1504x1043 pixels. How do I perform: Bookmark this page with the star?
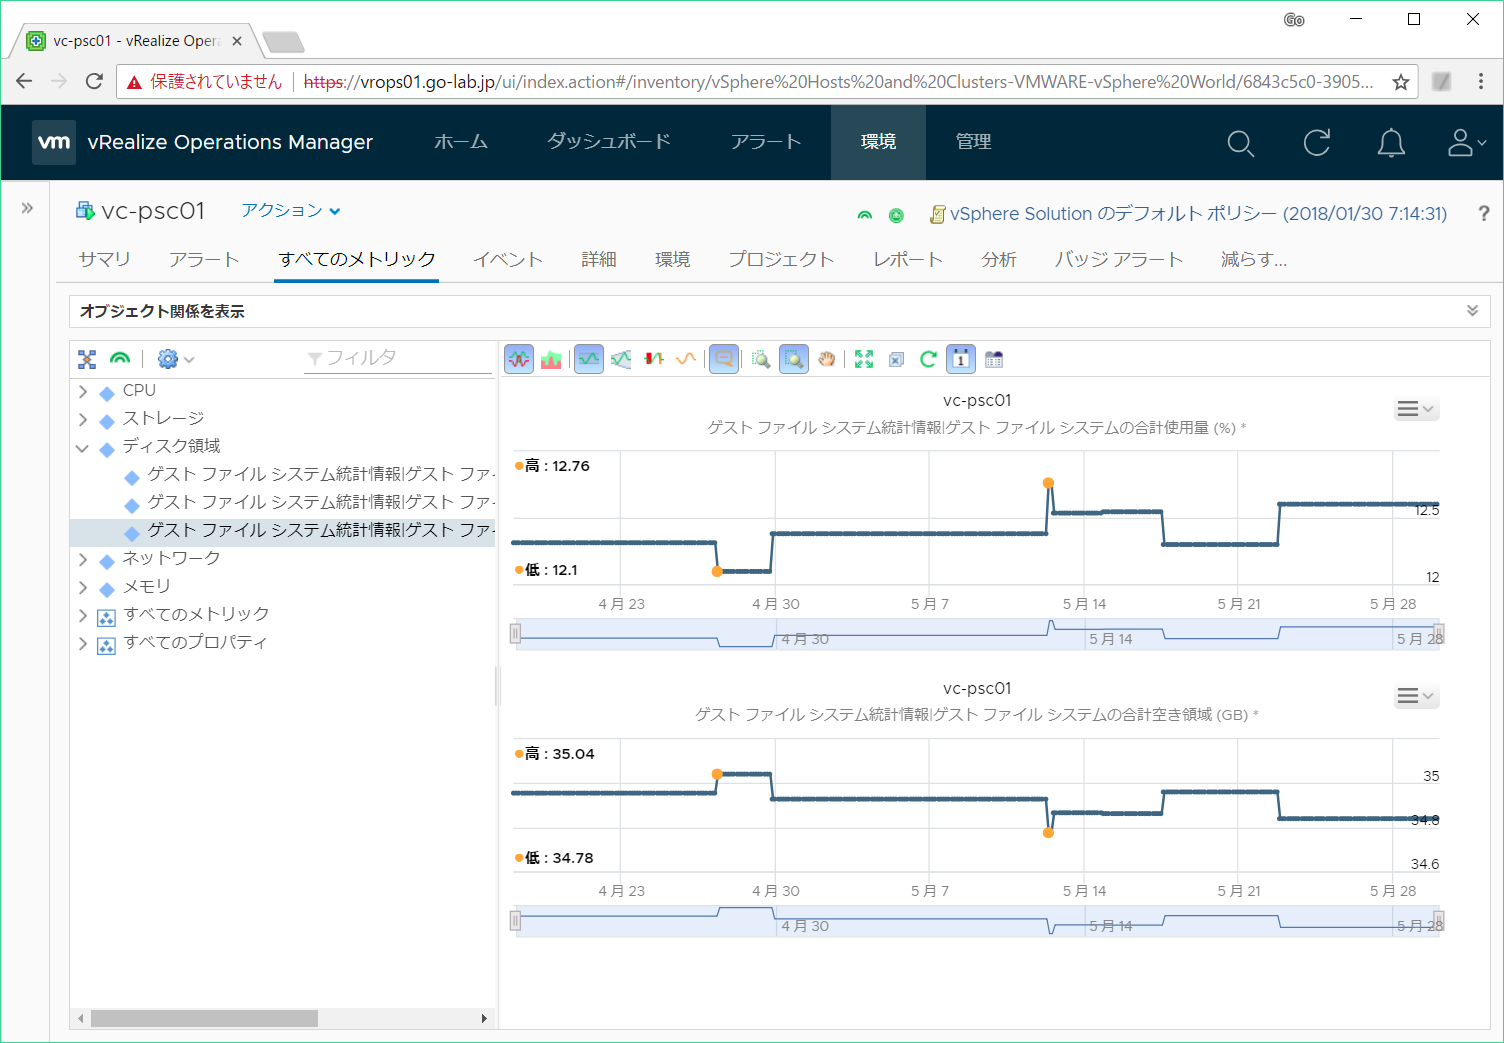[x=1401, y=82]
